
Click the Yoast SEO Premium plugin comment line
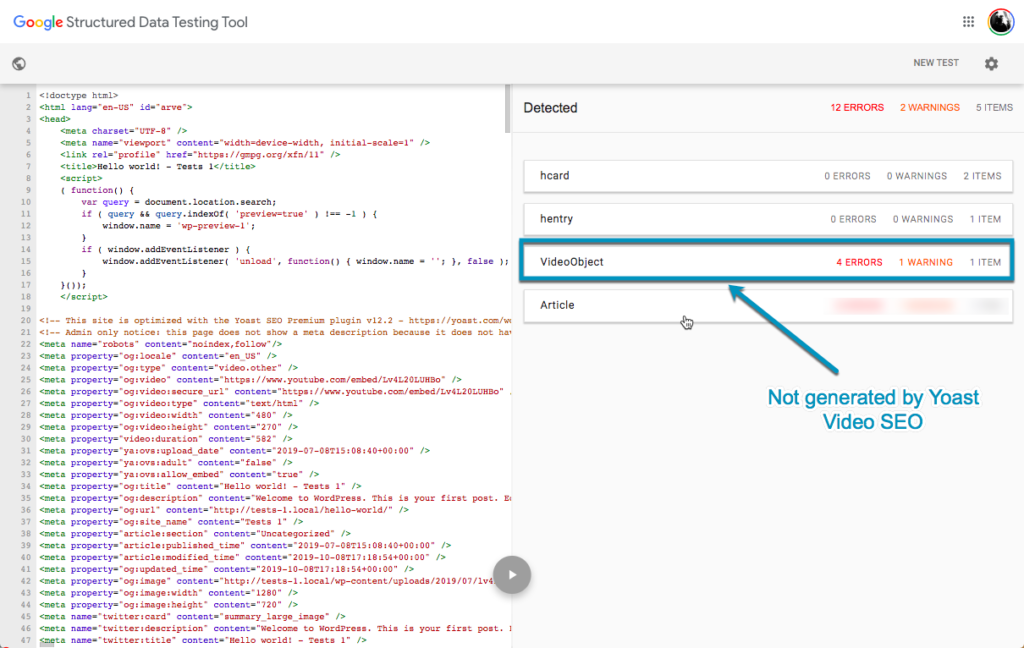(x=275, y=321)
